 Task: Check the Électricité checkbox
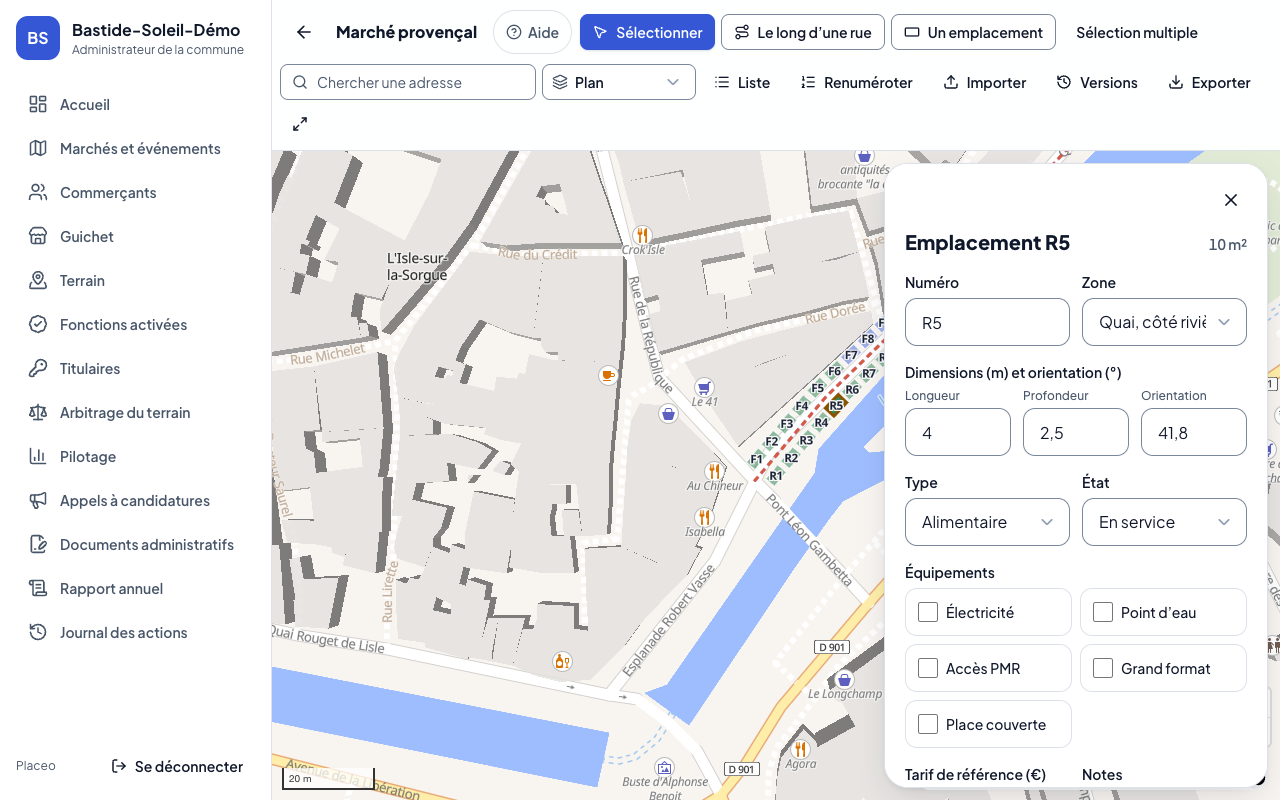click(x=928, y=612)
